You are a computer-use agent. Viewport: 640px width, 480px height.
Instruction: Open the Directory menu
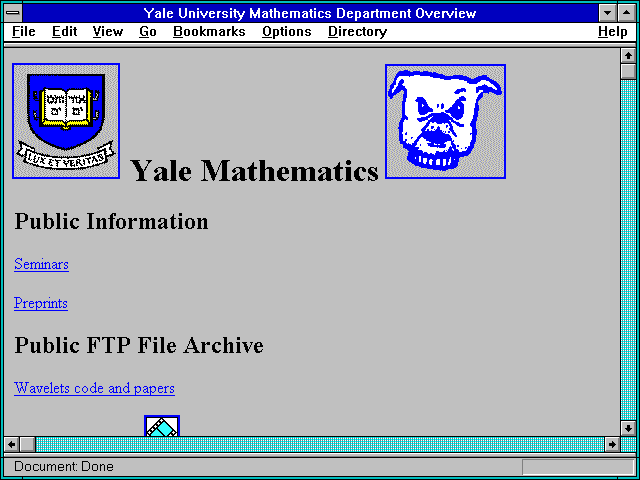pyautogui.click(x=358, y=32)
